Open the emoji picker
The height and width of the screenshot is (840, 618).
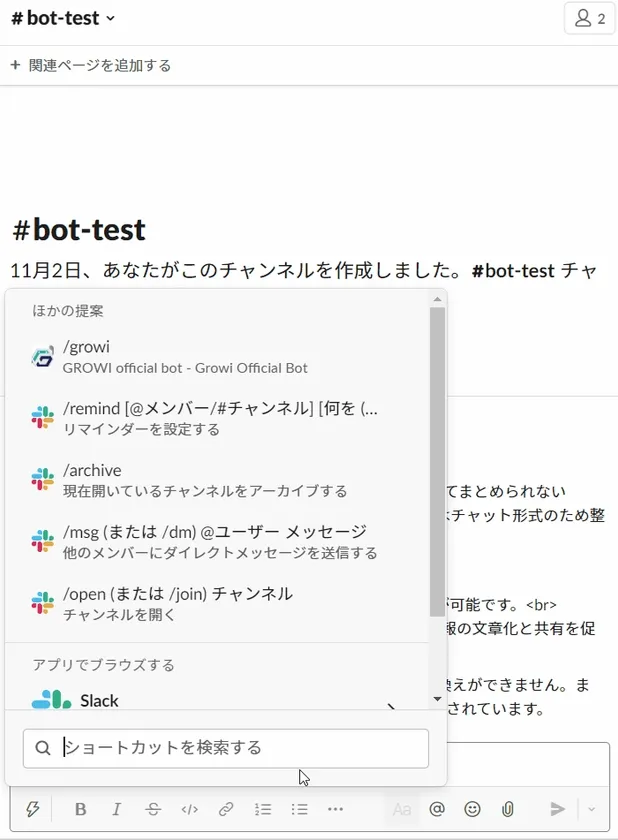[x=472, y=809]
